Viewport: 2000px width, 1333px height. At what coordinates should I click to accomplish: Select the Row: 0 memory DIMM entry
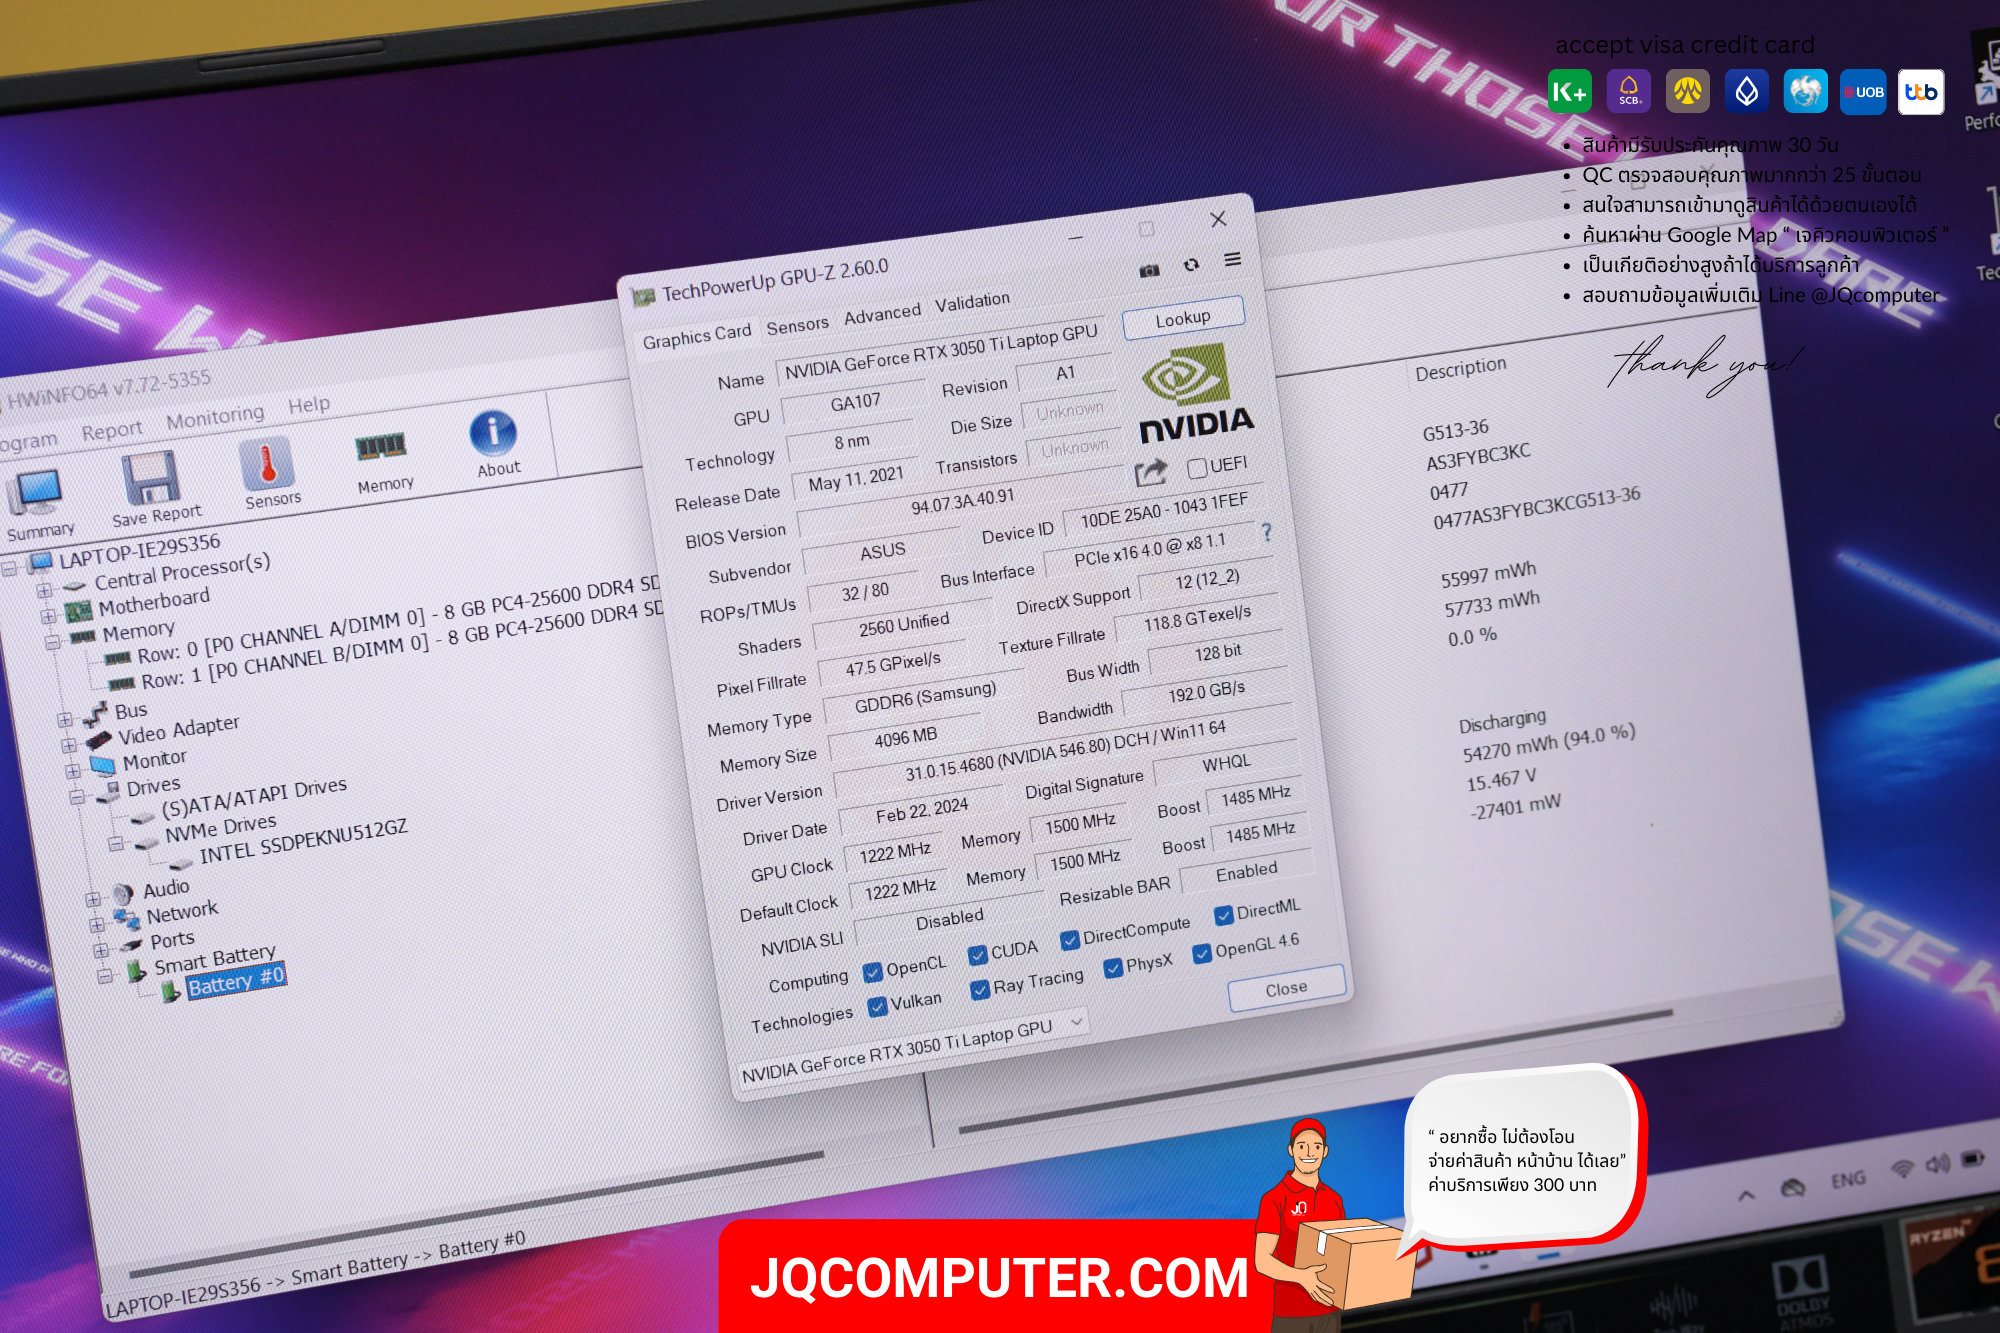[x=401, y=618]
